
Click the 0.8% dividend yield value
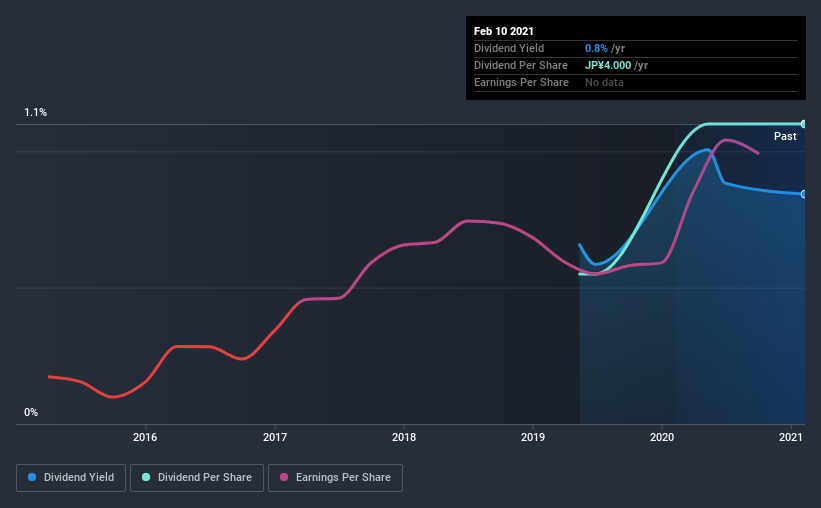click(x=596, y=49)
